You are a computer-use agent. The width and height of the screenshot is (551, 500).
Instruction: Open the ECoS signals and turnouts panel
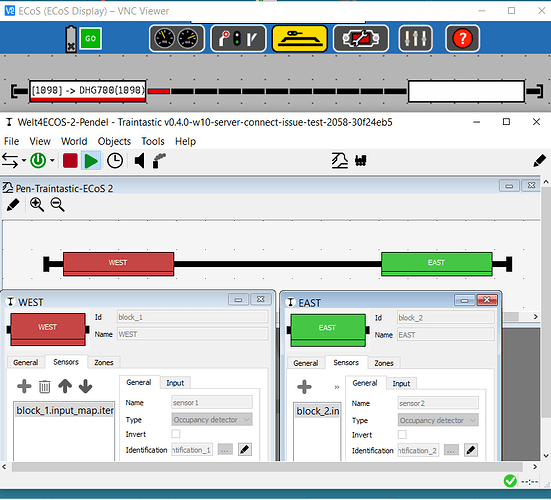(x=238, y=38)
